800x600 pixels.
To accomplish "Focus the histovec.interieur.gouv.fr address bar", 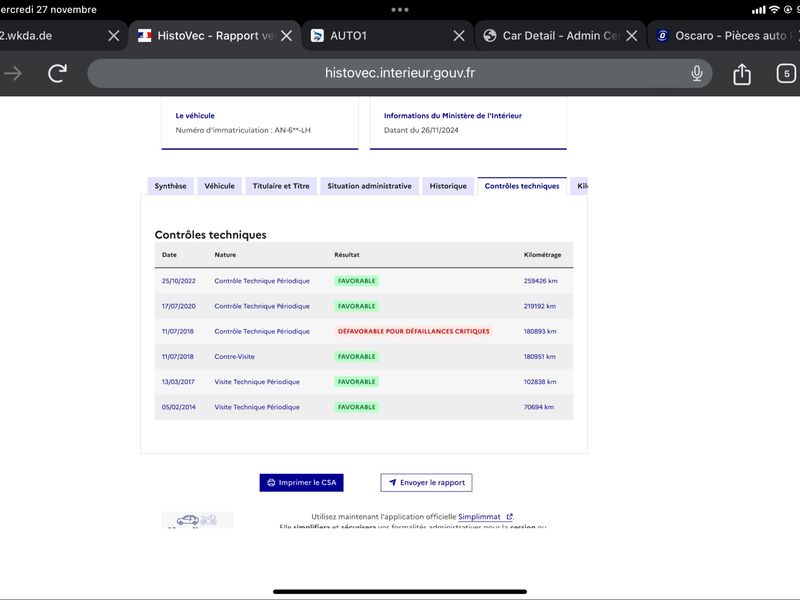I will (x=399, y=73).
